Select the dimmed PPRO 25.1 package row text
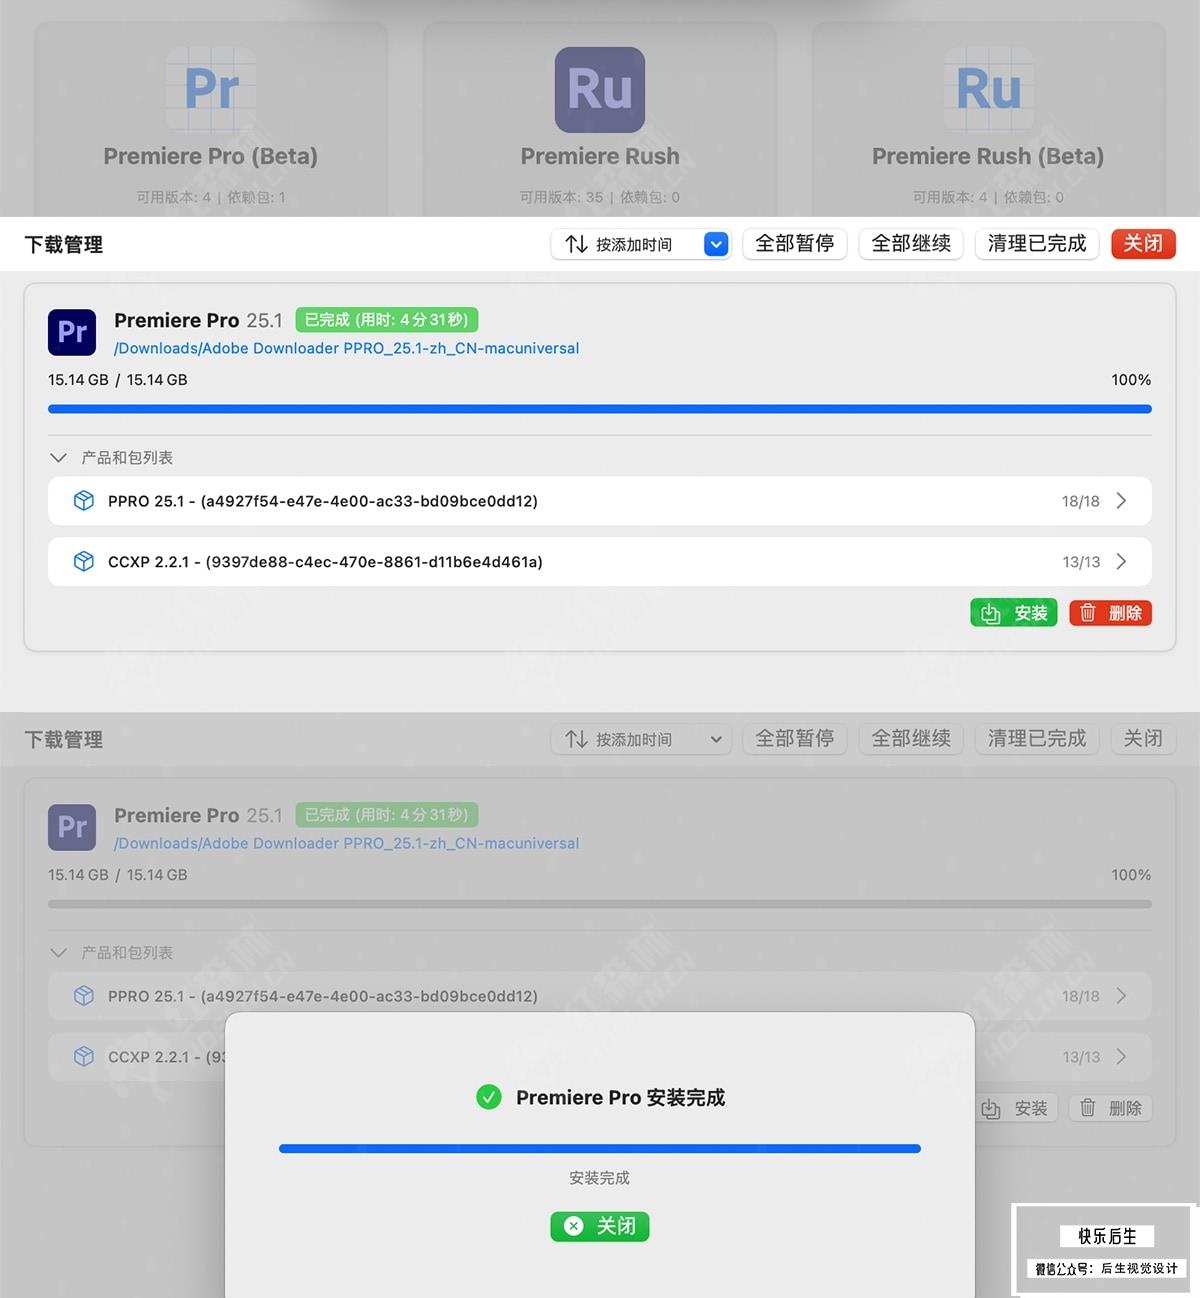Screen dimensions: 1200x1298 click(x=323, y=996)
